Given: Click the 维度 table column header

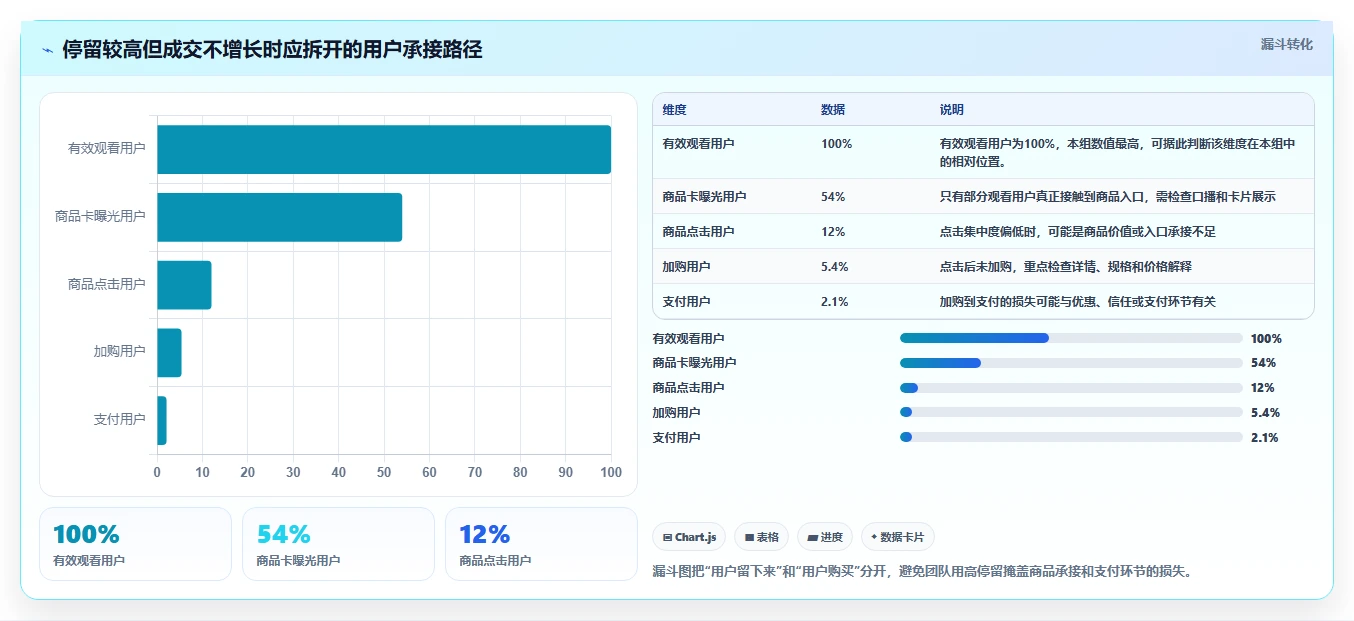Looking at the screenshot, I should (675, 110).
